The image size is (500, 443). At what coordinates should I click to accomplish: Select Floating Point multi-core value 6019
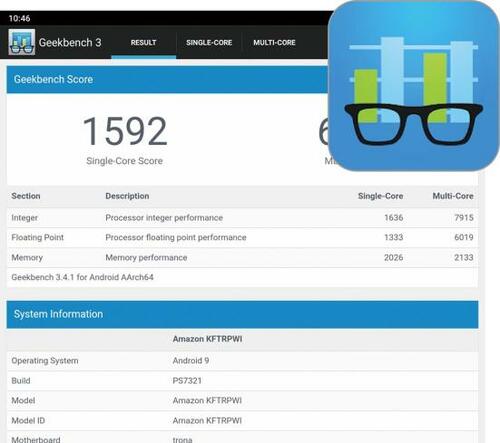coord(464,237)
